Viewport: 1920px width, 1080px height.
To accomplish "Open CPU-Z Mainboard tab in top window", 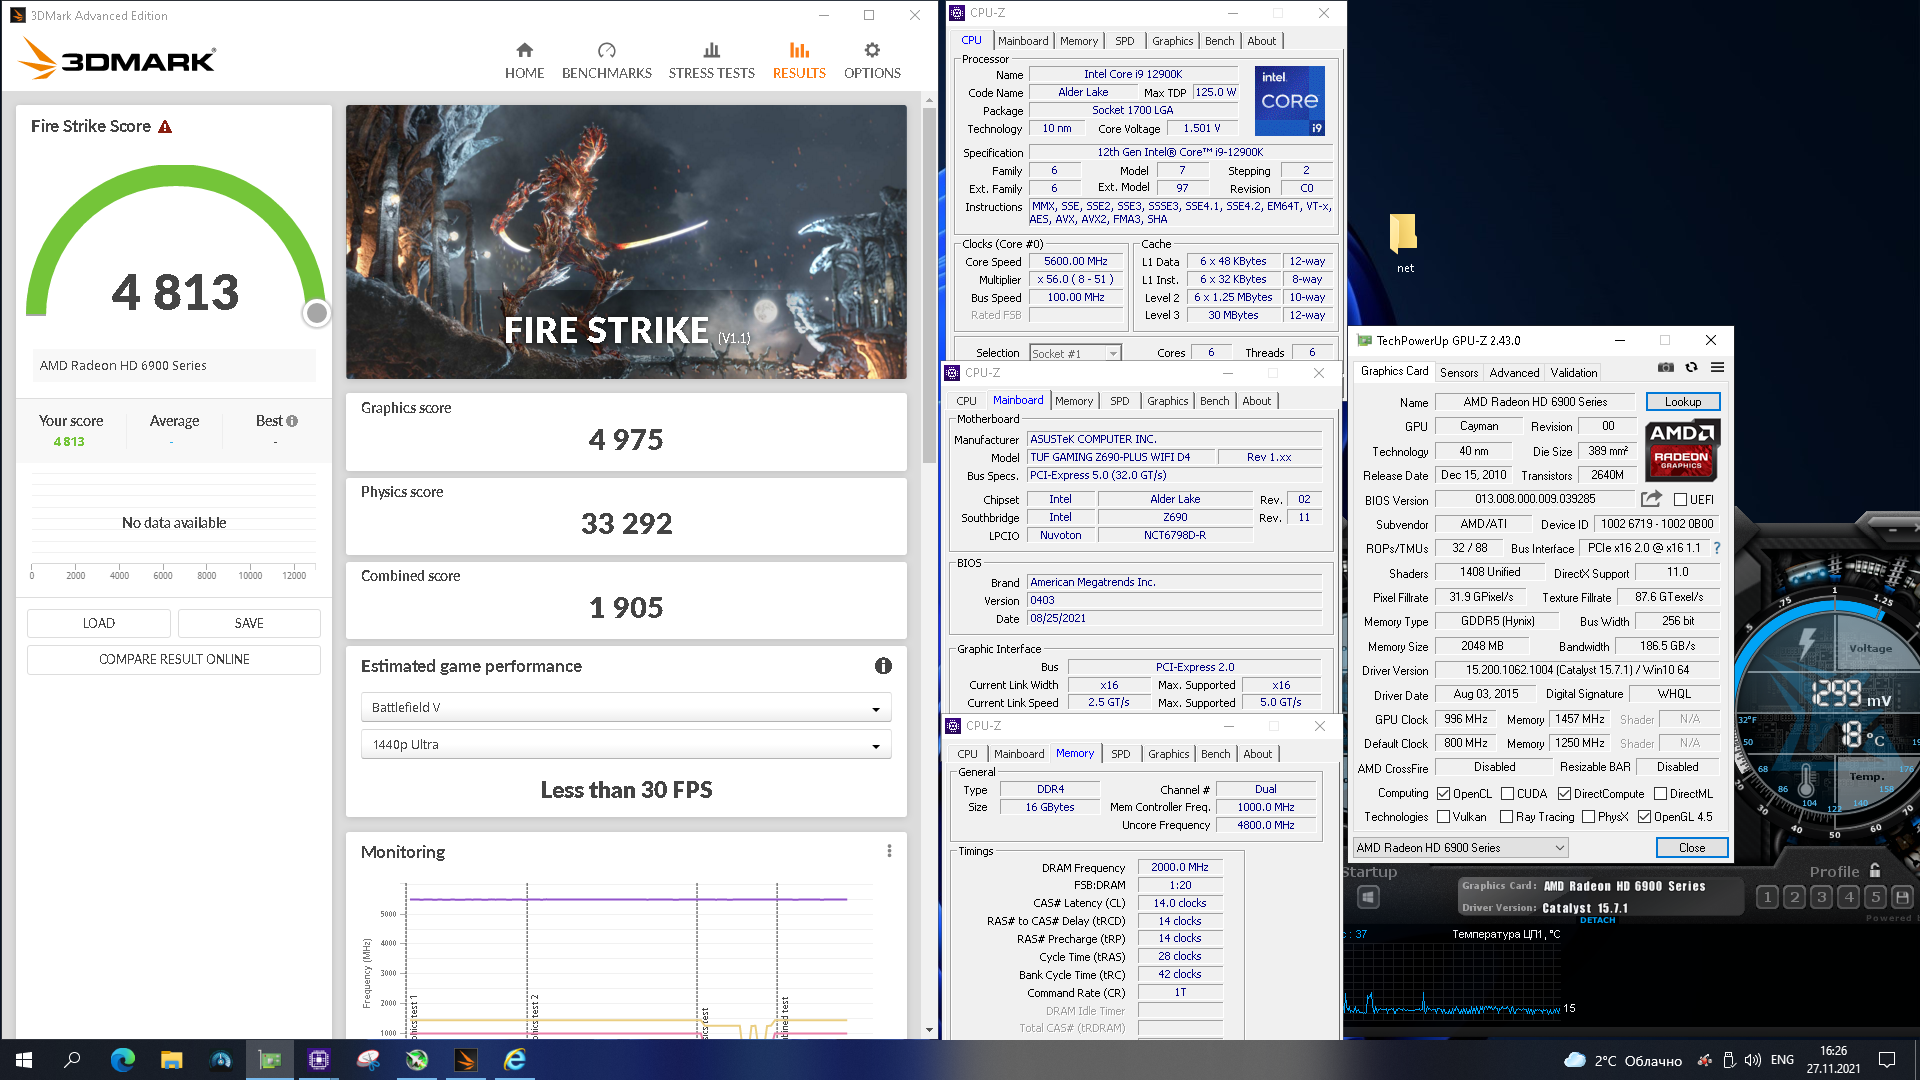I will coord(1023,41).
